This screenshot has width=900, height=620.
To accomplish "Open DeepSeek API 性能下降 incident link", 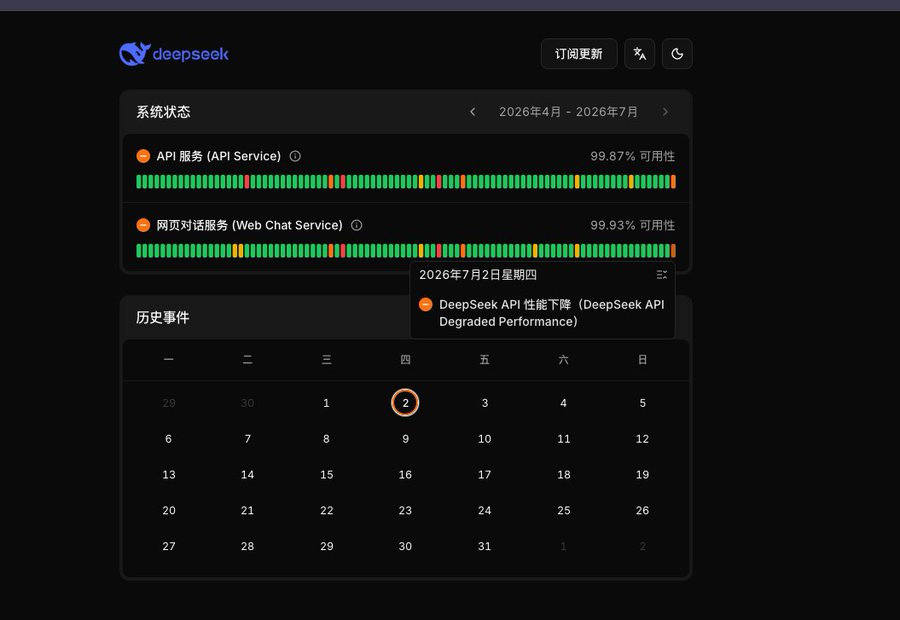I will [x=552, y=313].
